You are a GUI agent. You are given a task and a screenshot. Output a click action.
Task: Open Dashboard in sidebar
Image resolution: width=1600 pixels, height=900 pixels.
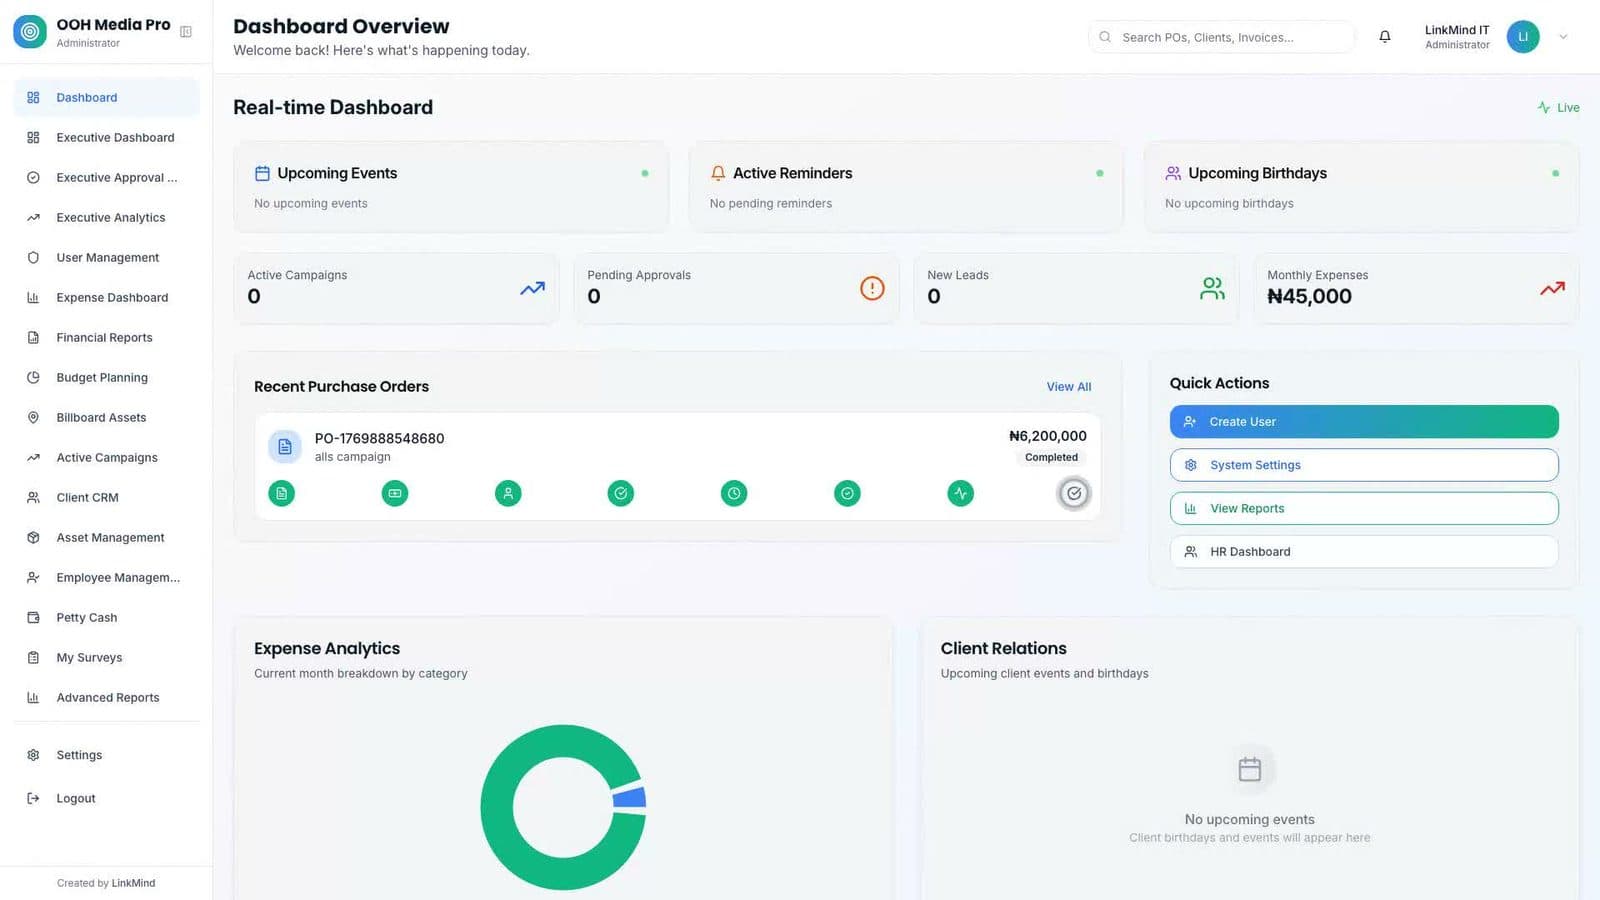click(x=106, y=97)
